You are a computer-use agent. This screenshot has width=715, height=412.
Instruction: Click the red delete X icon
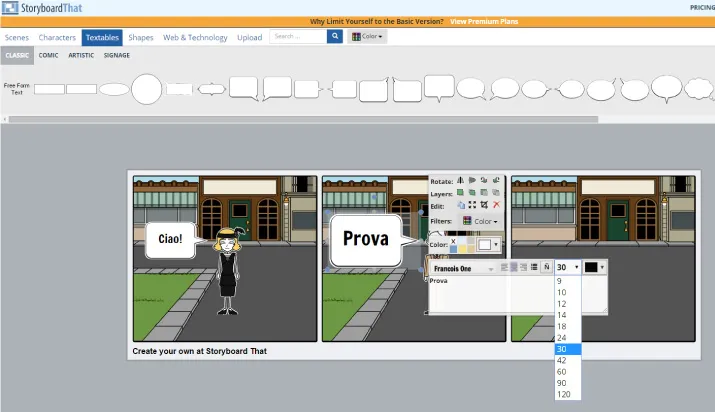496,205
